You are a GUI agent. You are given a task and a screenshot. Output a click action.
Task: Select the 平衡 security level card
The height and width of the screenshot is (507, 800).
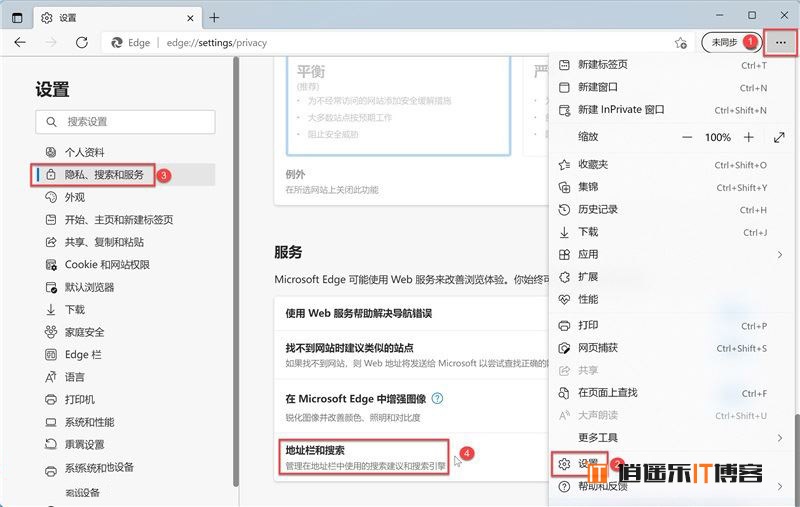(x=398, y=105)
